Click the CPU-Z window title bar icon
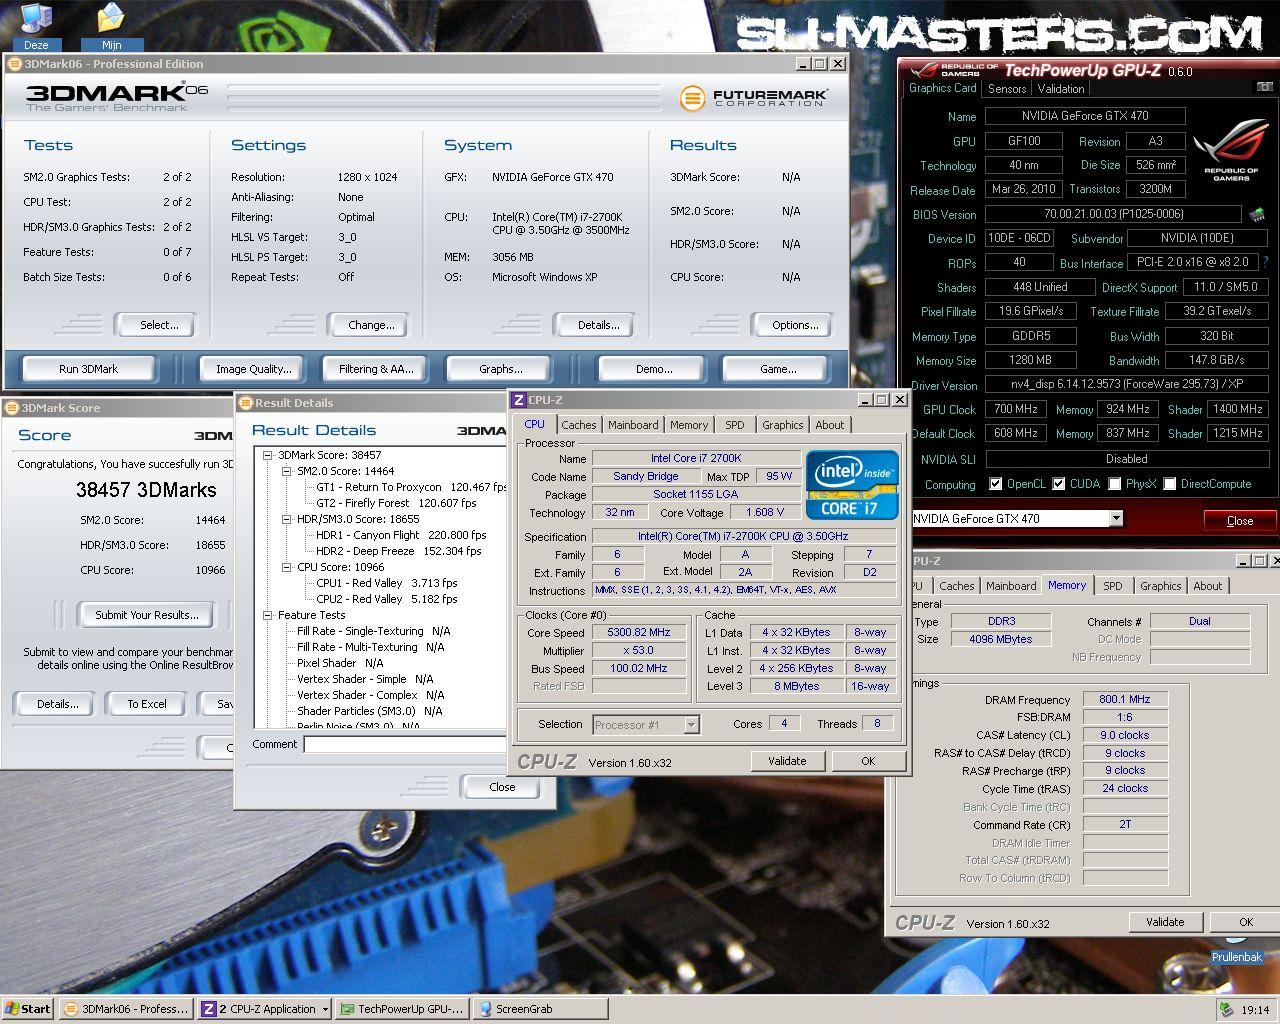 coord(518,400)
